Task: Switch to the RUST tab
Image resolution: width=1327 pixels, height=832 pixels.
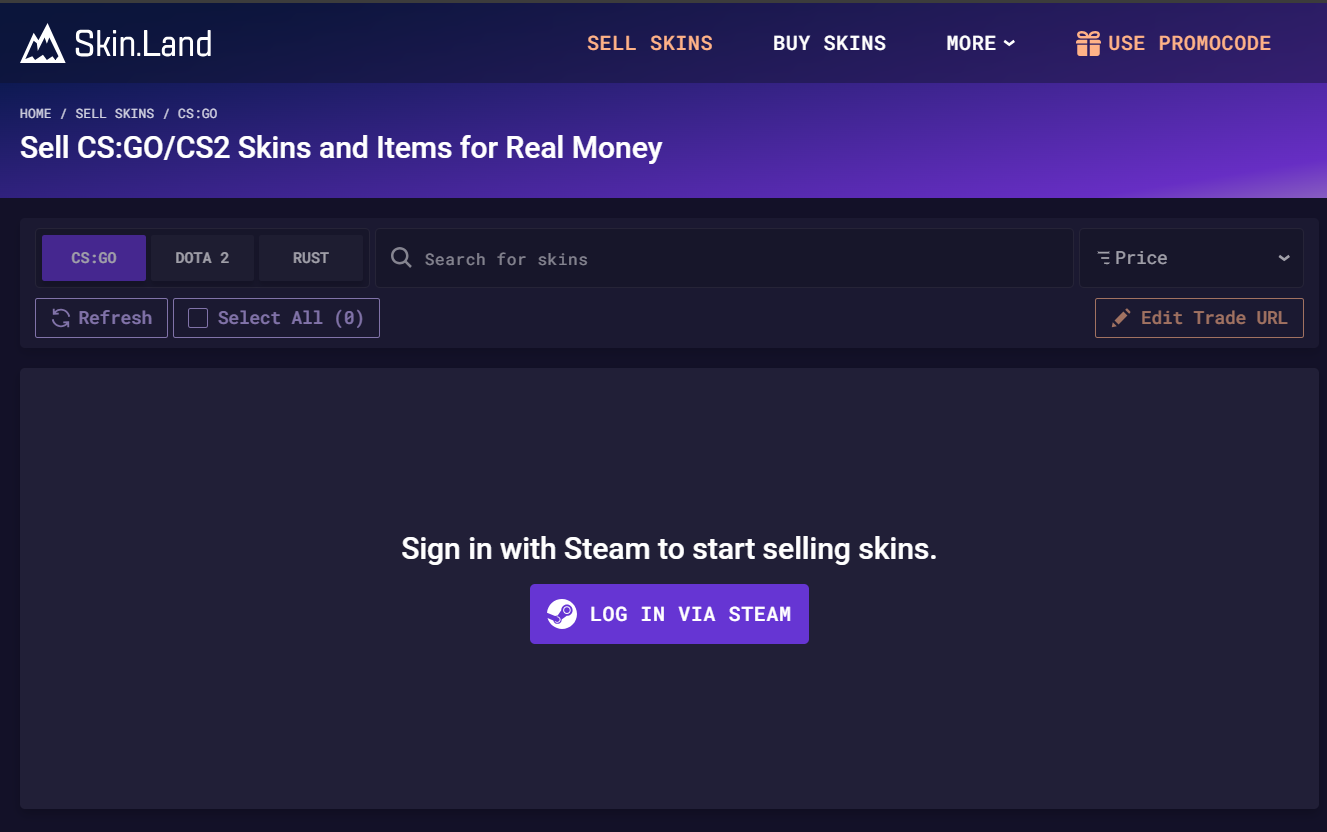Action: pos(311,258)
